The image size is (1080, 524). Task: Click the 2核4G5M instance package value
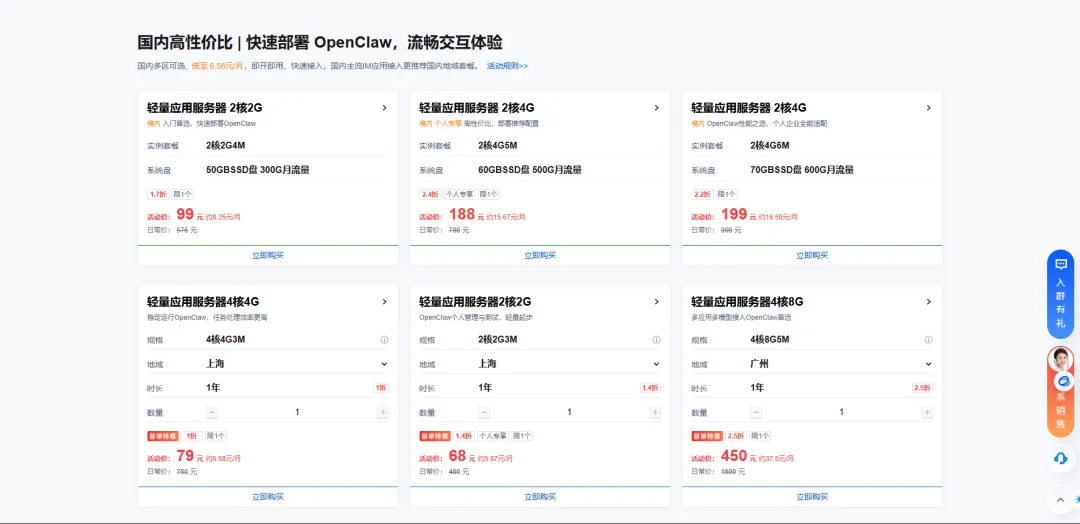pos(497,145)
